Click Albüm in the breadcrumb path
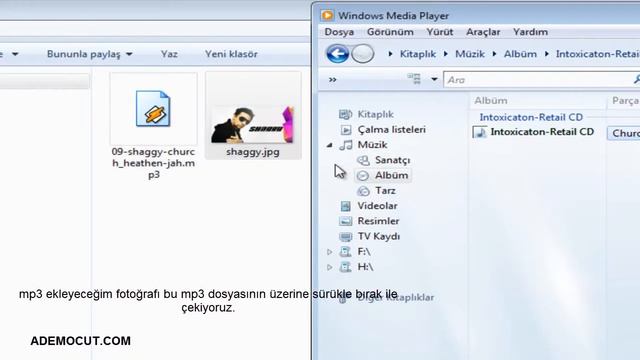 coord(520,54)
